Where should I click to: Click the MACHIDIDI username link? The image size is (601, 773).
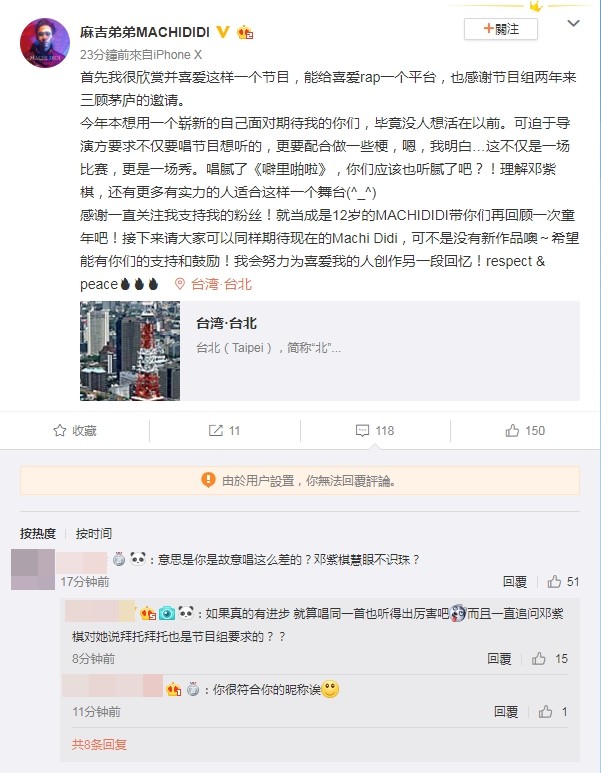pyautogui.click(x=145, y=32)
